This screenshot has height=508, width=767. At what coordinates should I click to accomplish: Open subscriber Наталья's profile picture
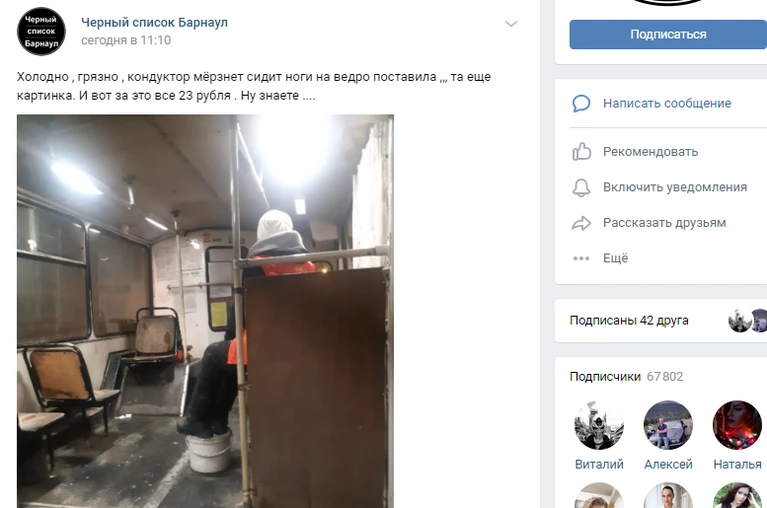point(737,425)
